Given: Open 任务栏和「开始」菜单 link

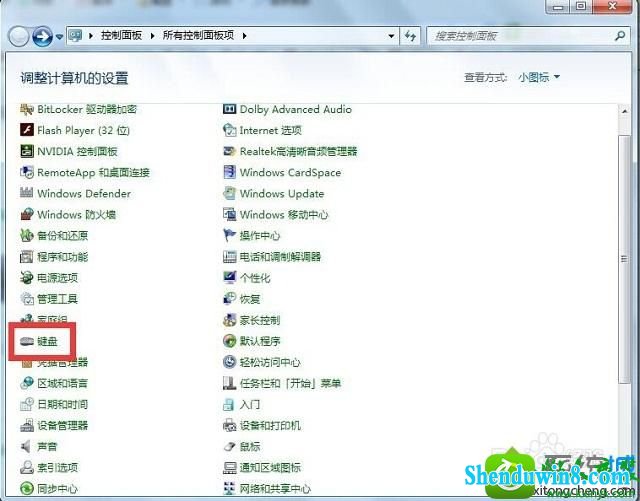Looking at the screenshot, I should pos(290,383).
